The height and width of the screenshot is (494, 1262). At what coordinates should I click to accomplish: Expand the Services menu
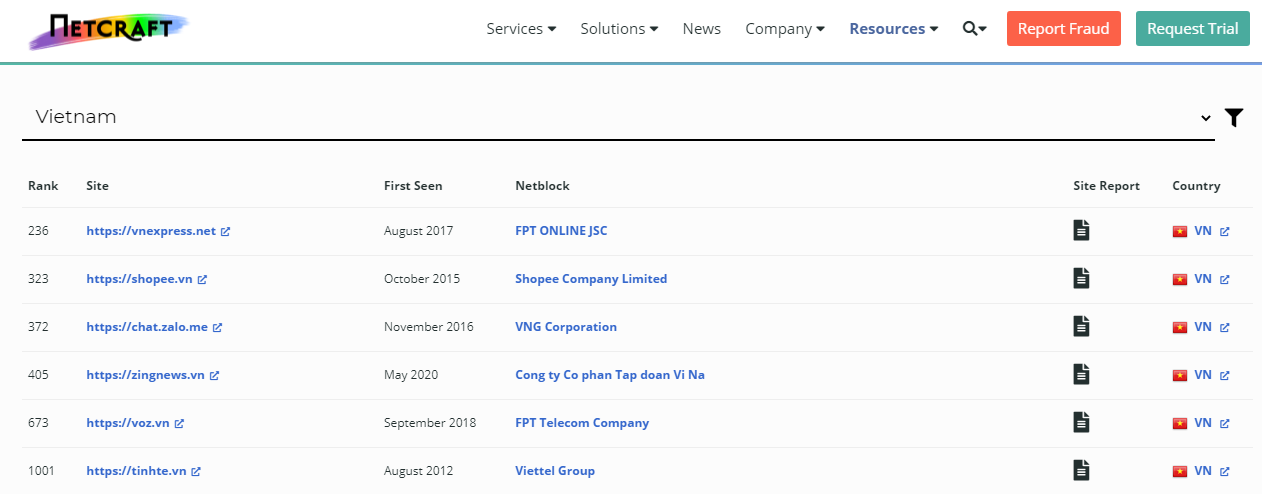[521, 29]
